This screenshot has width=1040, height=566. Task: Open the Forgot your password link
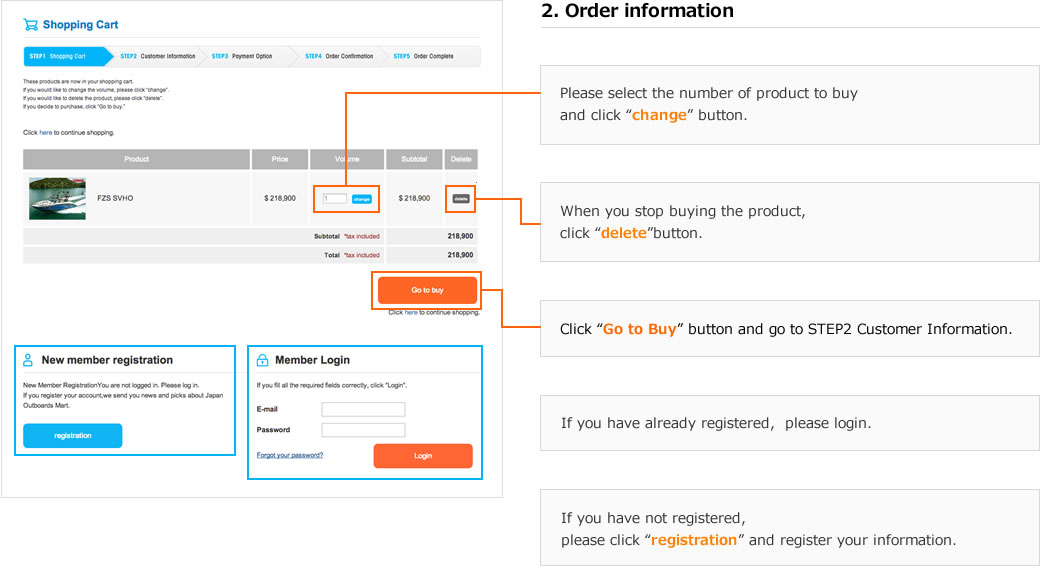click(x=290, y=455)
